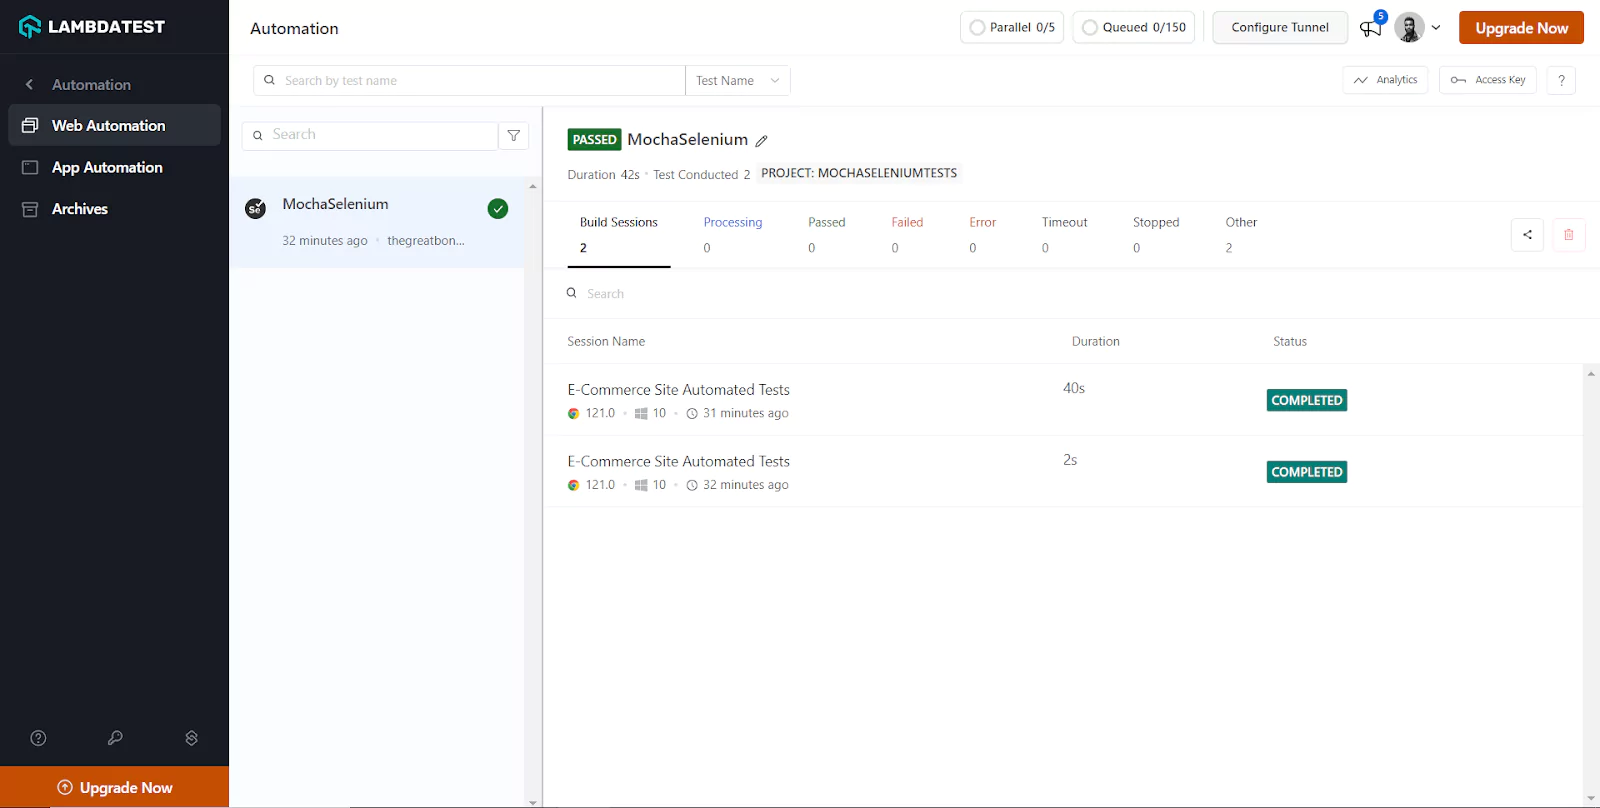1600x808 pixels.
Task: Click the question mark help button
Action: click(x=1561, y=80)
